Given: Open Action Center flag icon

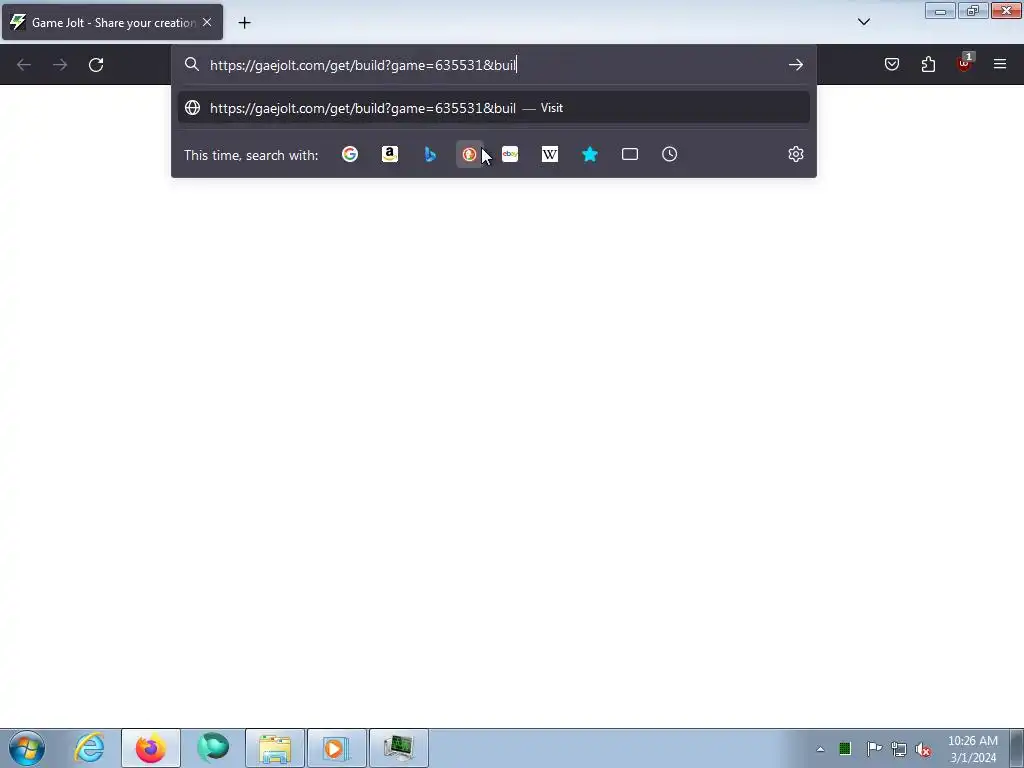Looking at the screenshot, I should (874, 748).
